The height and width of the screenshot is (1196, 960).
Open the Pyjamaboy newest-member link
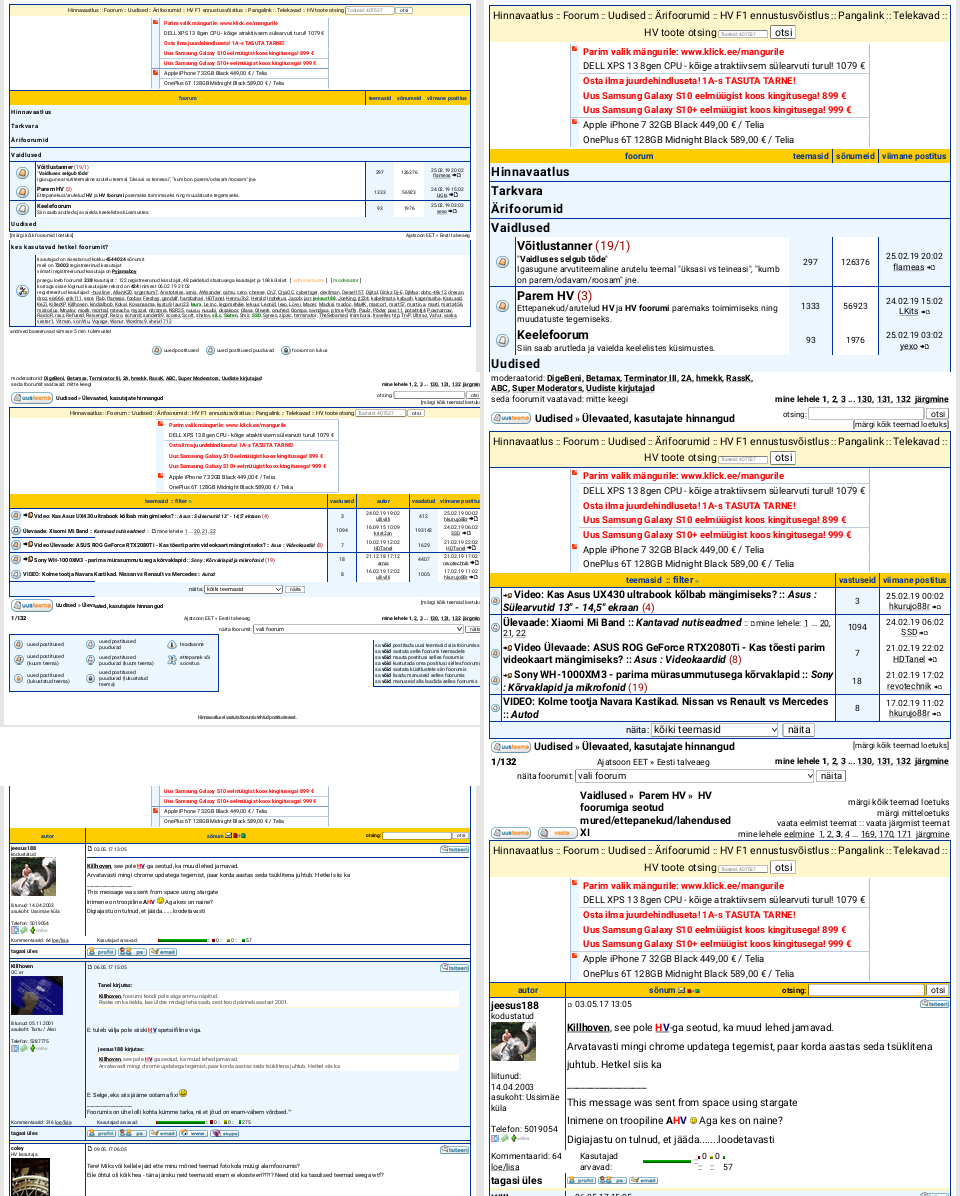coord(124,271)
